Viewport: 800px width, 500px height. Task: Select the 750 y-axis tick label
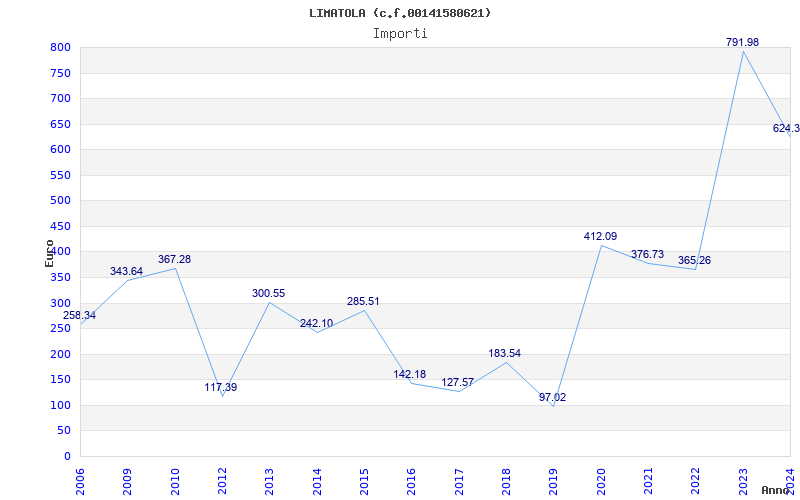pyautogui.click(x=60, y=73)
